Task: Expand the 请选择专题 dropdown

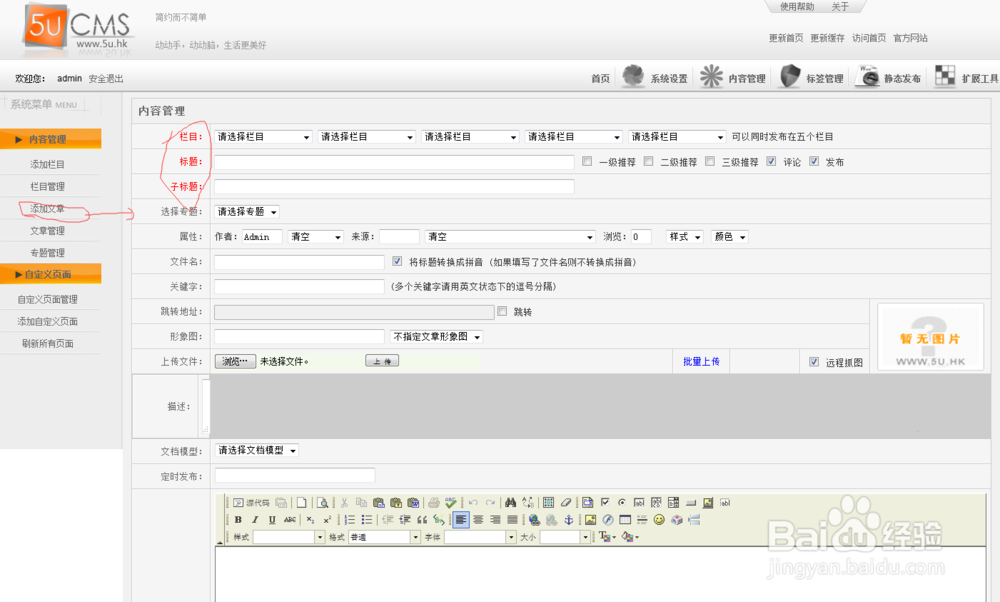Action: click(245, 211)
